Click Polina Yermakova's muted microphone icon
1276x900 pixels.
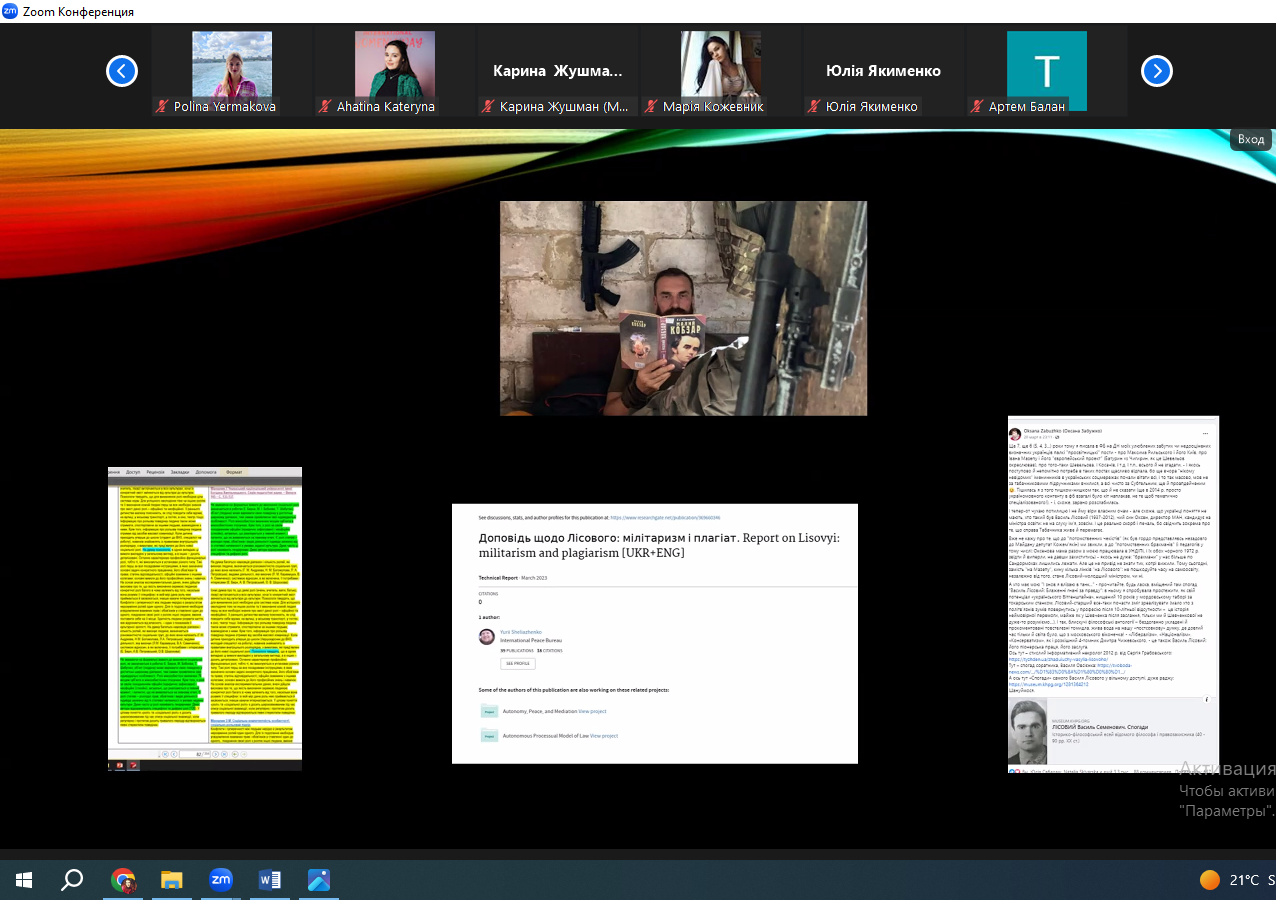pyautogui.click(x=162, y=107)
